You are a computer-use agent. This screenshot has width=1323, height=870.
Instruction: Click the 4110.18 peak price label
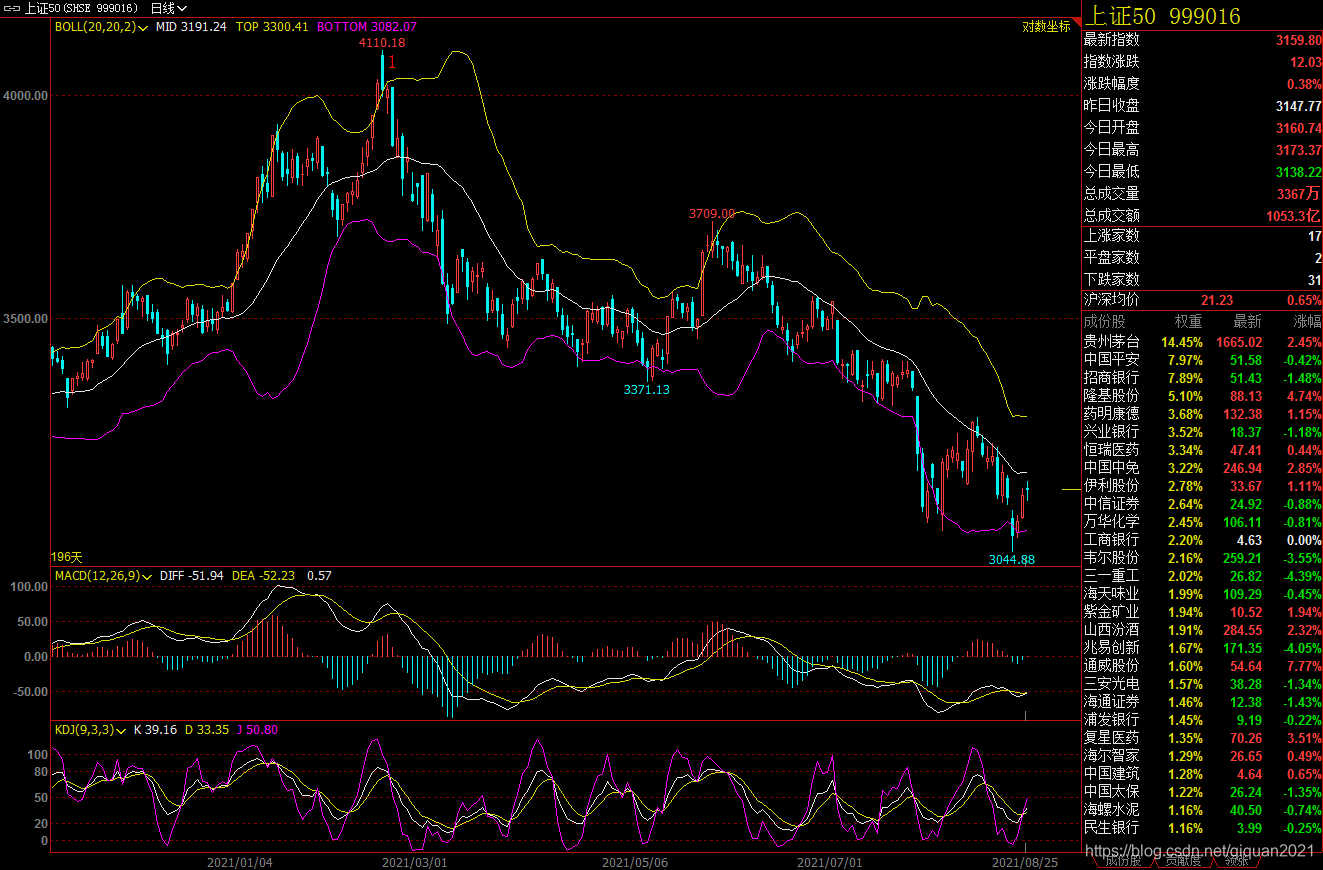[382, 43]
